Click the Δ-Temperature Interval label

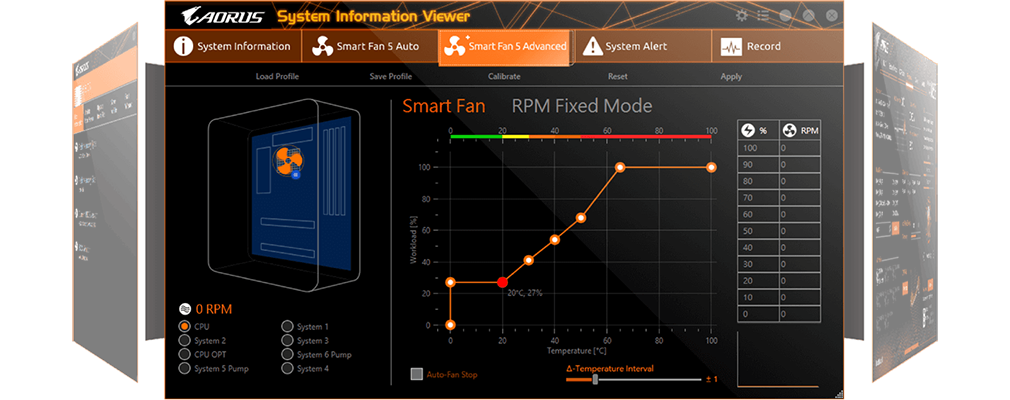tap(609, 369)
